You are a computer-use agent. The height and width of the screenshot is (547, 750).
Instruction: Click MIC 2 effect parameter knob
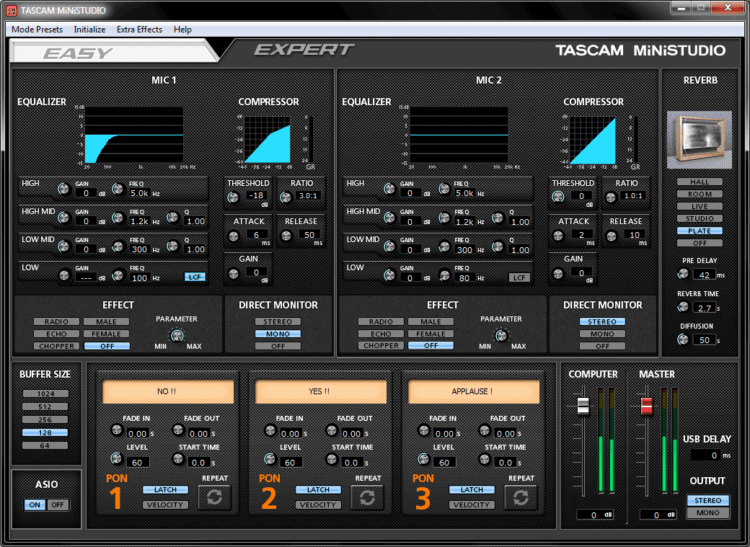click(x=501, y=335)
